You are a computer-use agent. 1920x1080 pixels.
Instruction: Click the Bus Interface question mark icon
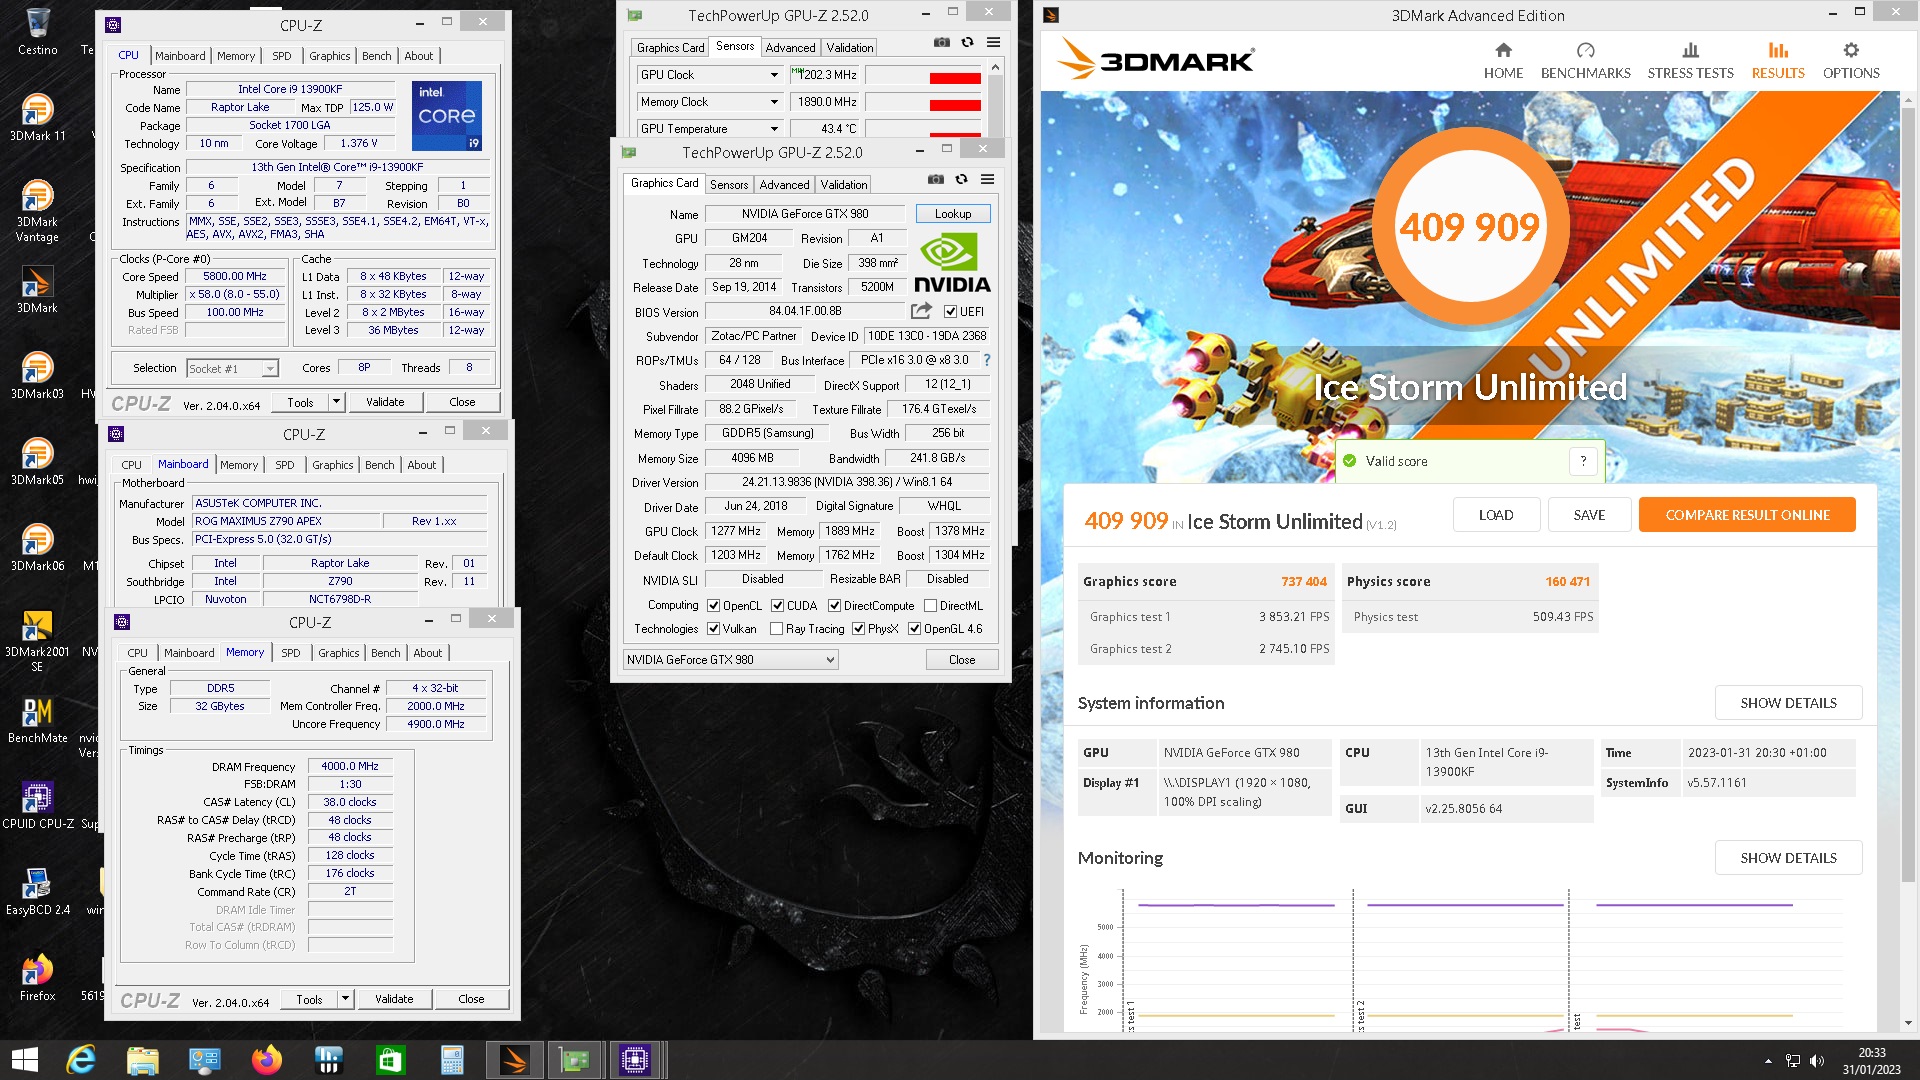tap(986, 360)
